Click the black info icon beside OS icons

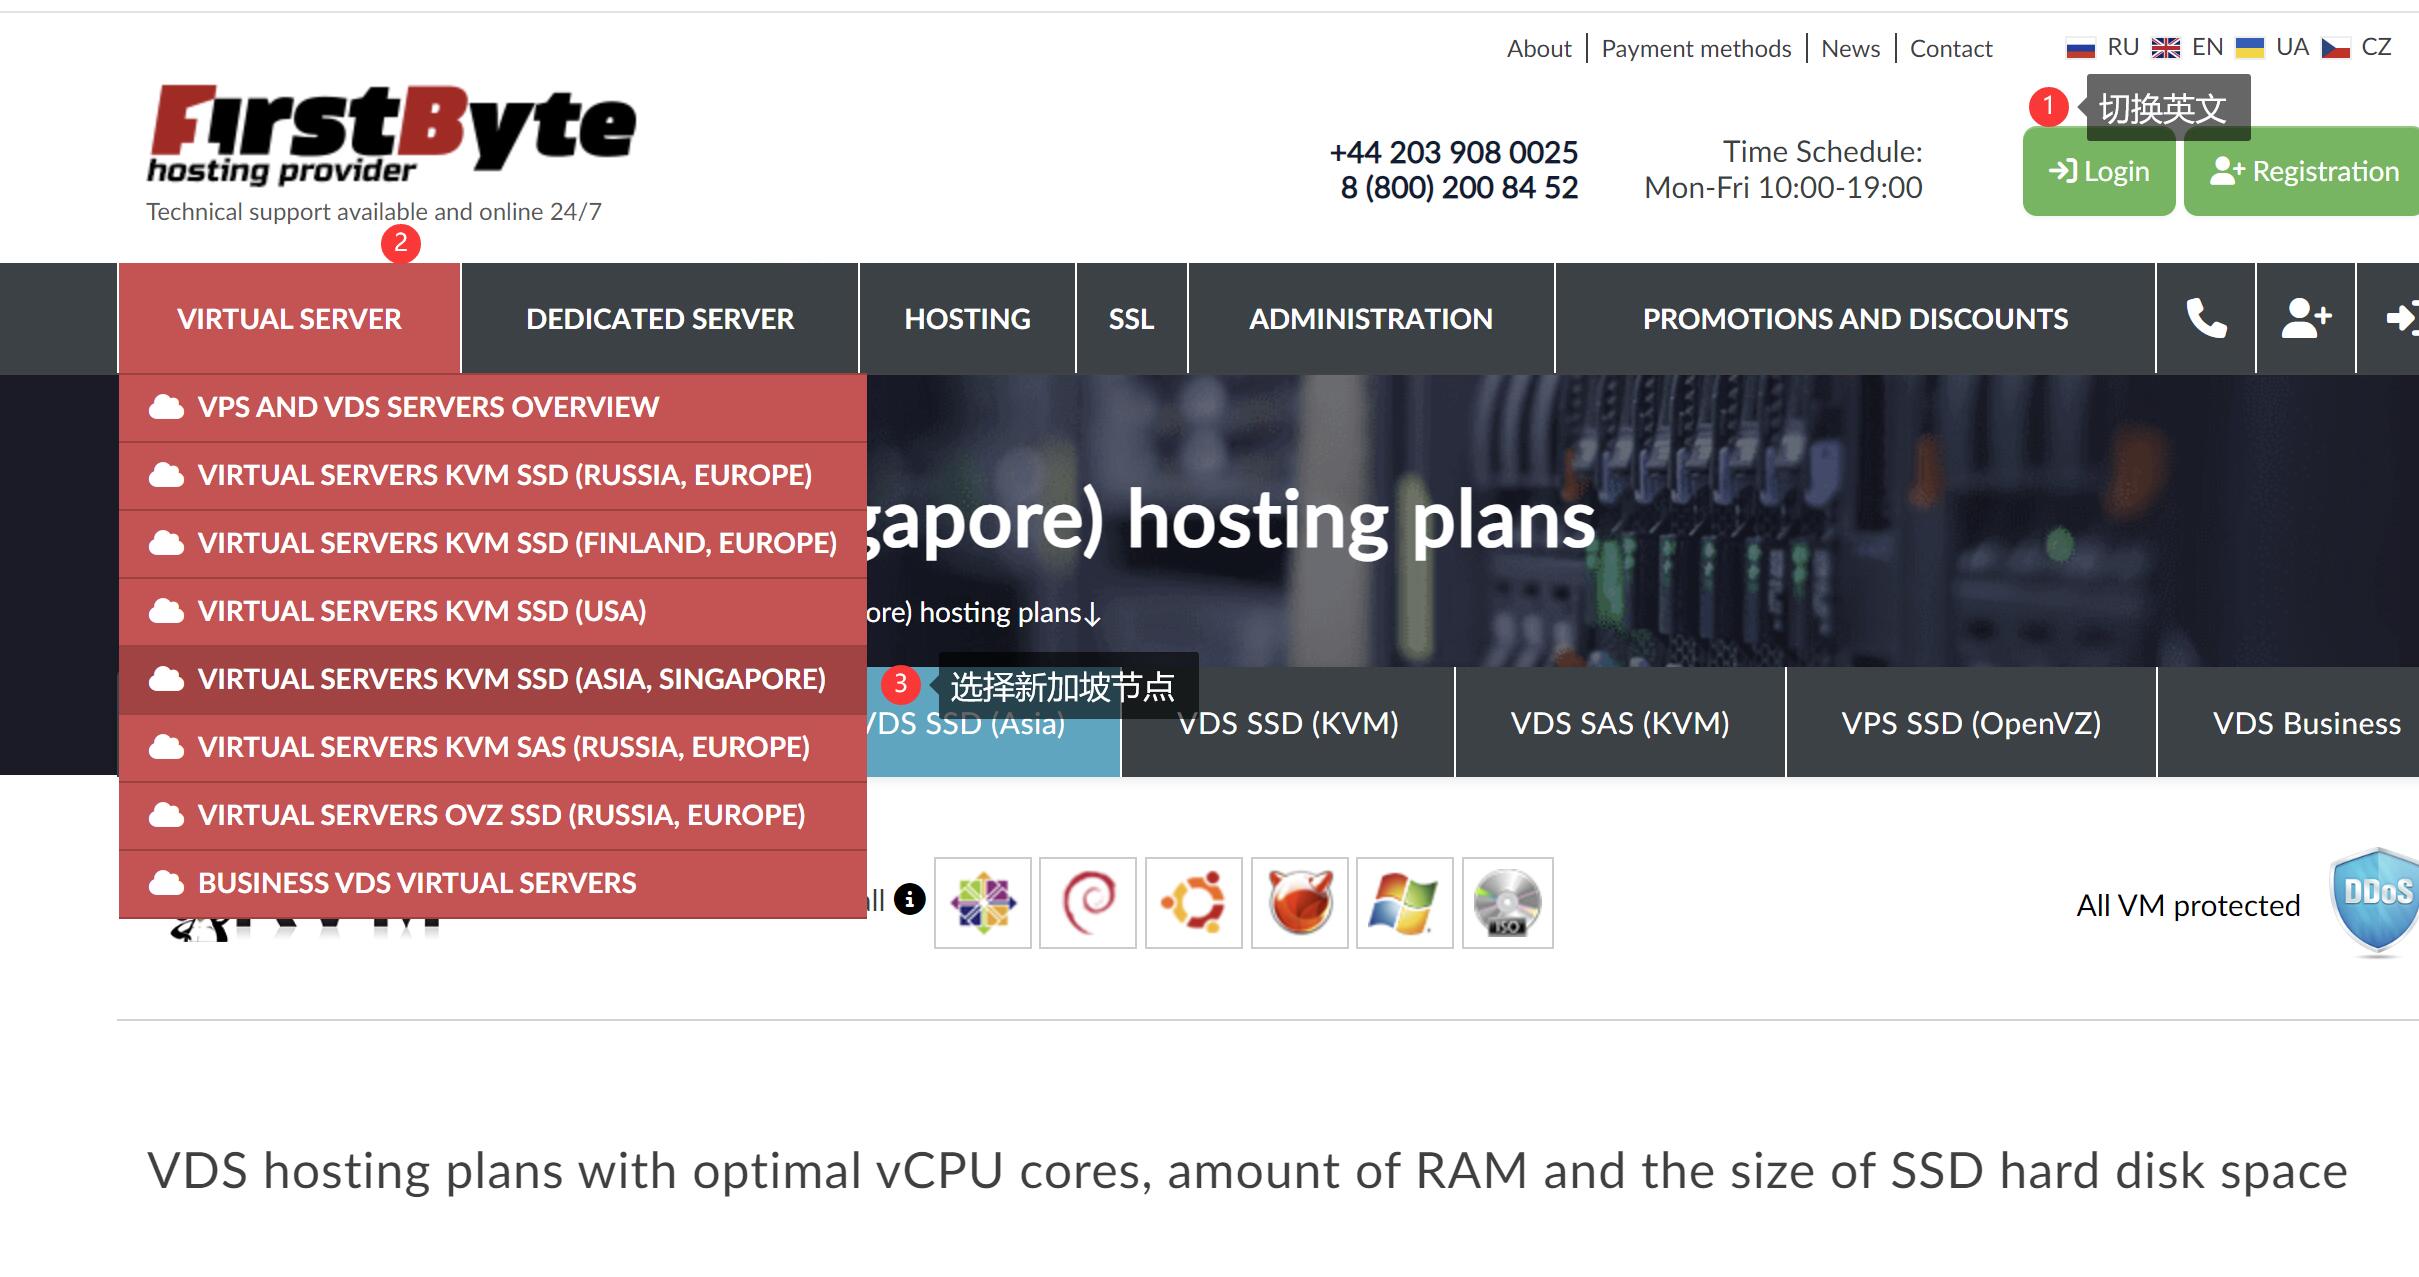click(x=909, y=899)
